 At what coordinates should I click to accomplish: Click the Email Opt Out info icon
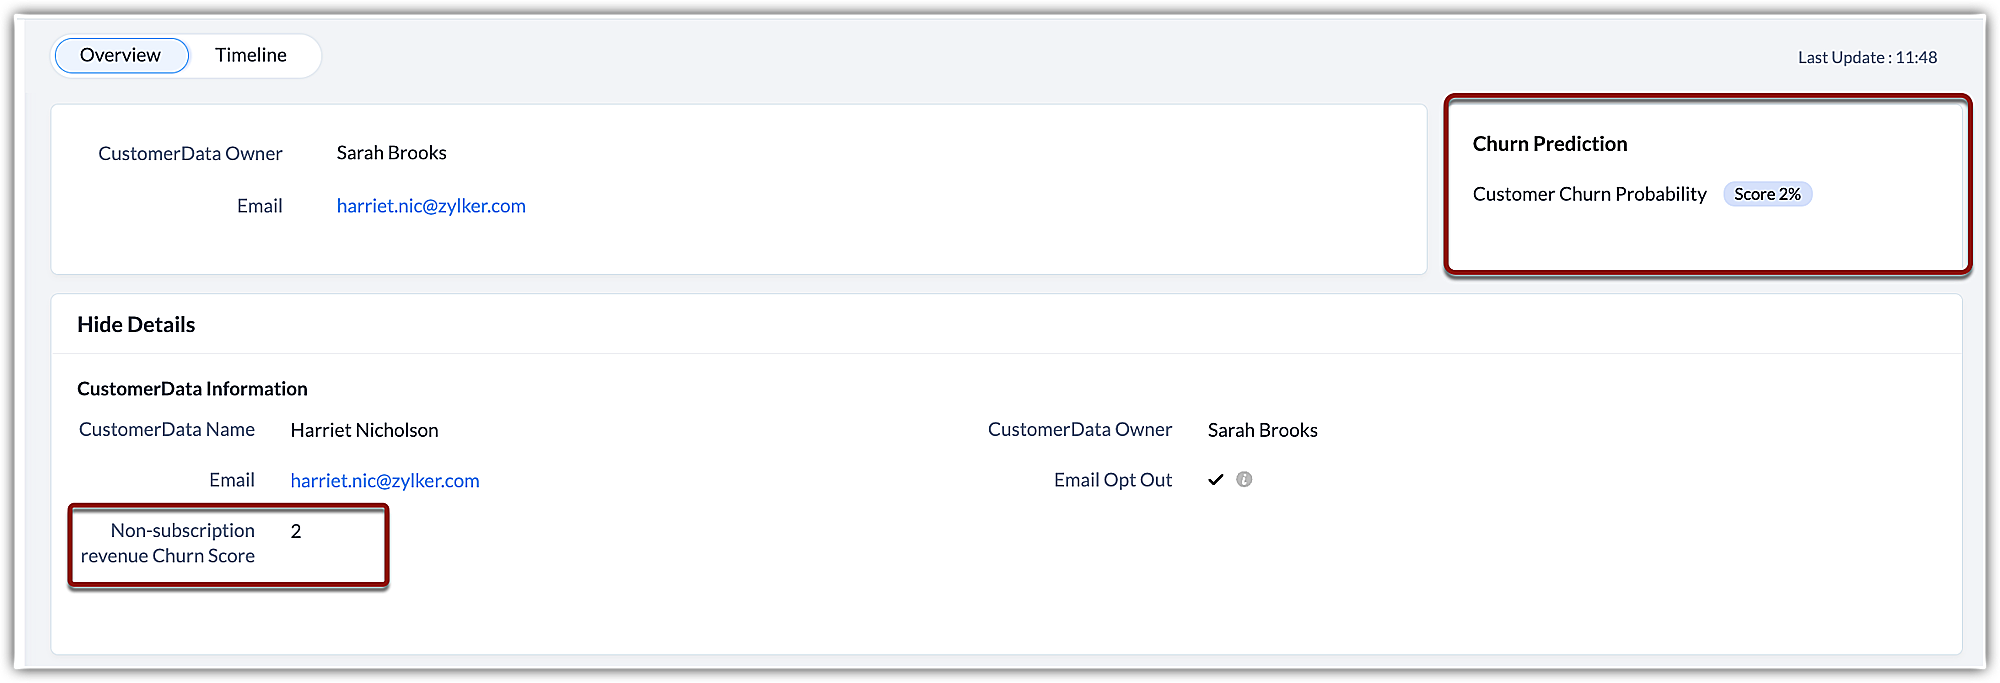pyautogui.click(x=1244, y=480)
